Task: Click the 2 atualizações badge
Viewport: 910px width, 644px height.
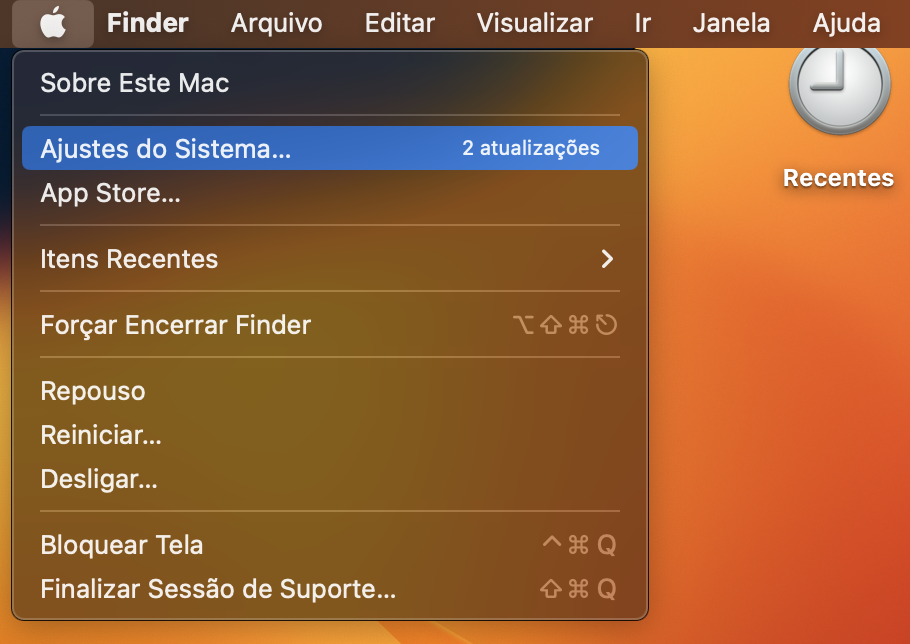Action: click(530, 149)
